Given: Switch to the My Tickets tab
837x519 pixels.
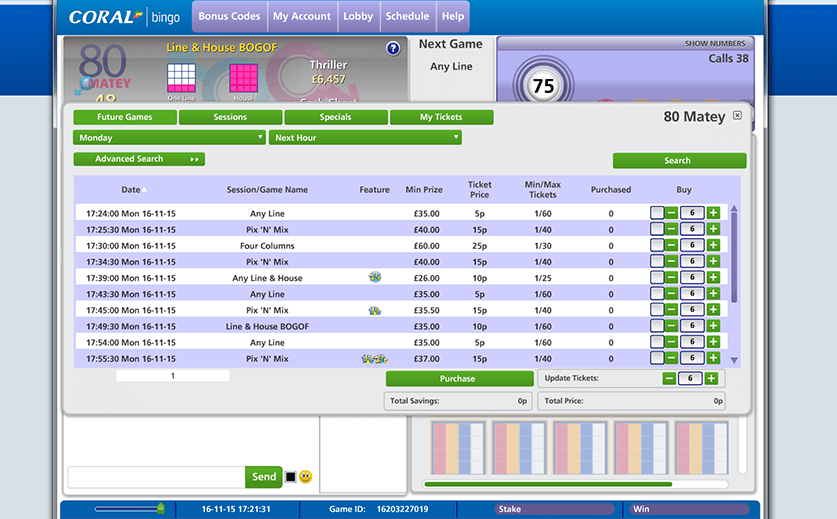Looking at the screenshot, I should pyautogui.click(x=441, y=117).
